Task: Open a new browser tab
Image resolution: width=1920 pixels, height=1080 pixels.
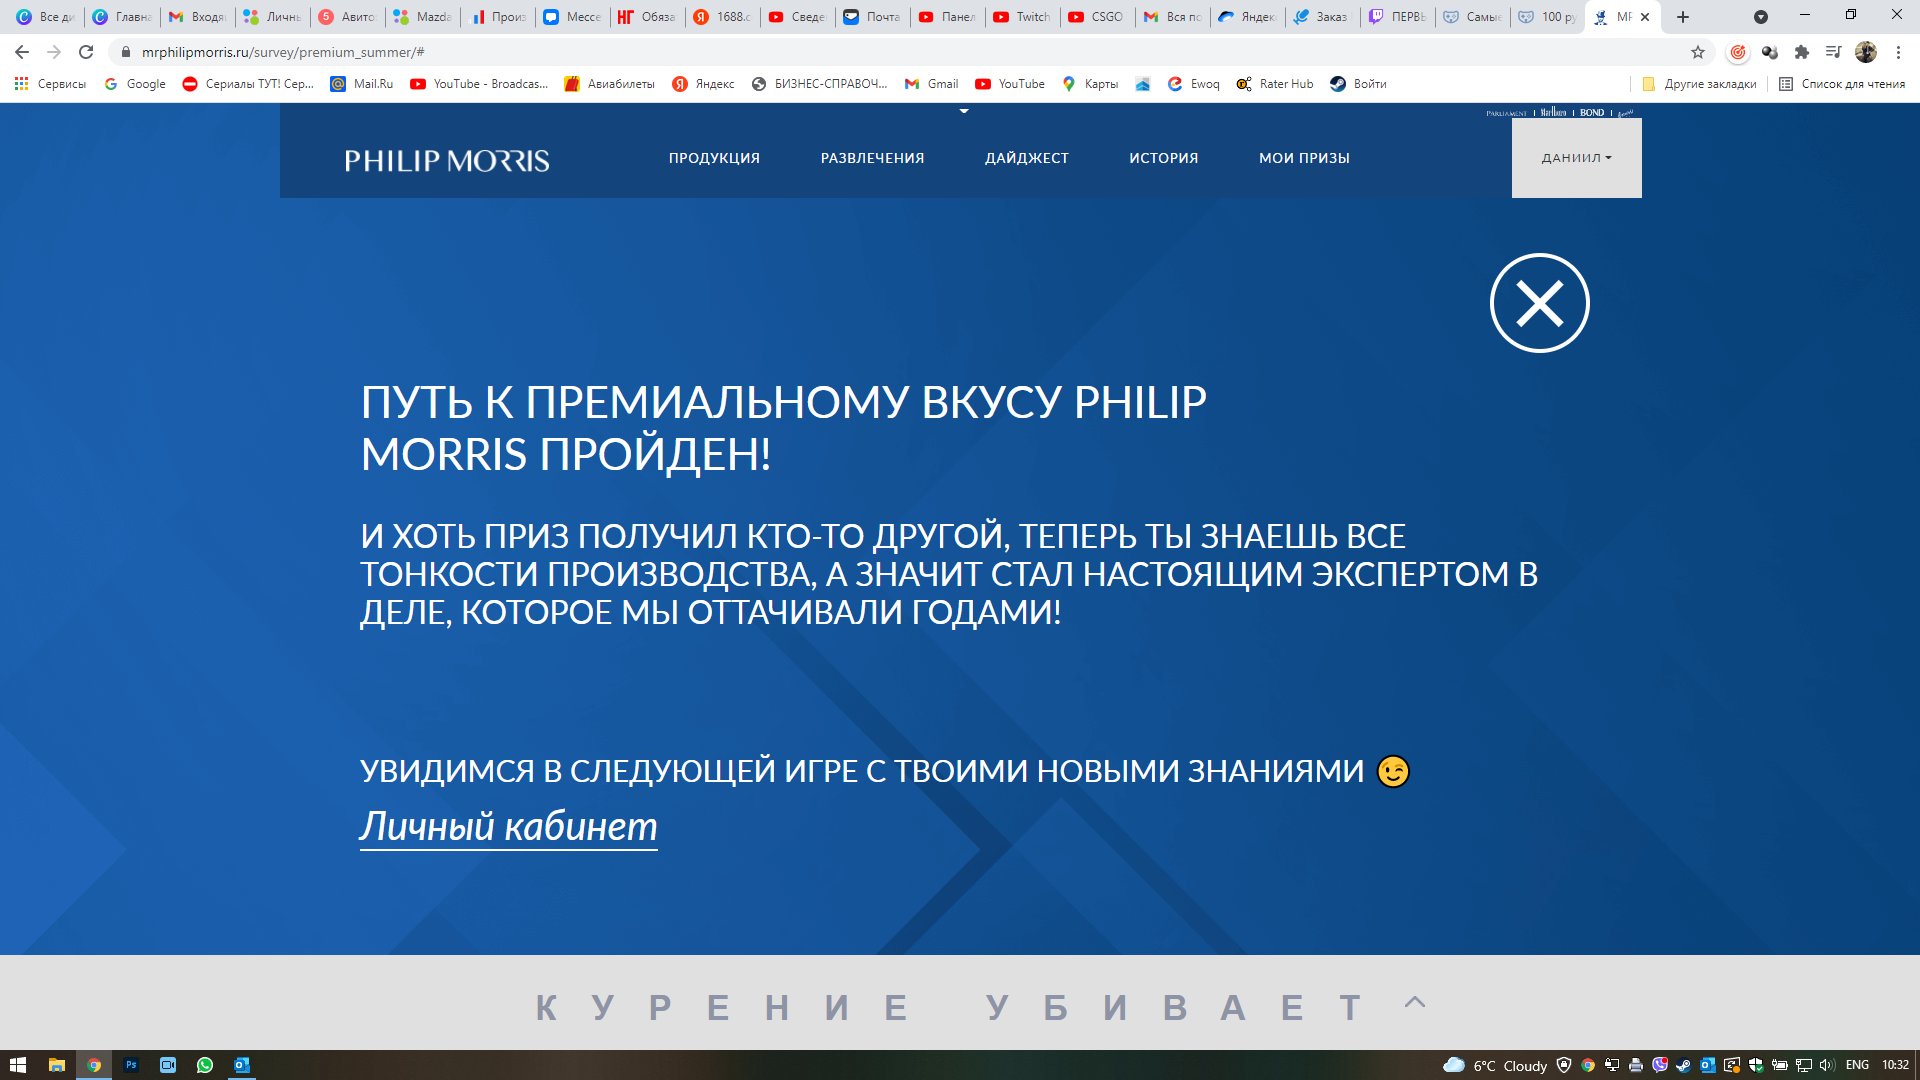Action: (1683, 17)
